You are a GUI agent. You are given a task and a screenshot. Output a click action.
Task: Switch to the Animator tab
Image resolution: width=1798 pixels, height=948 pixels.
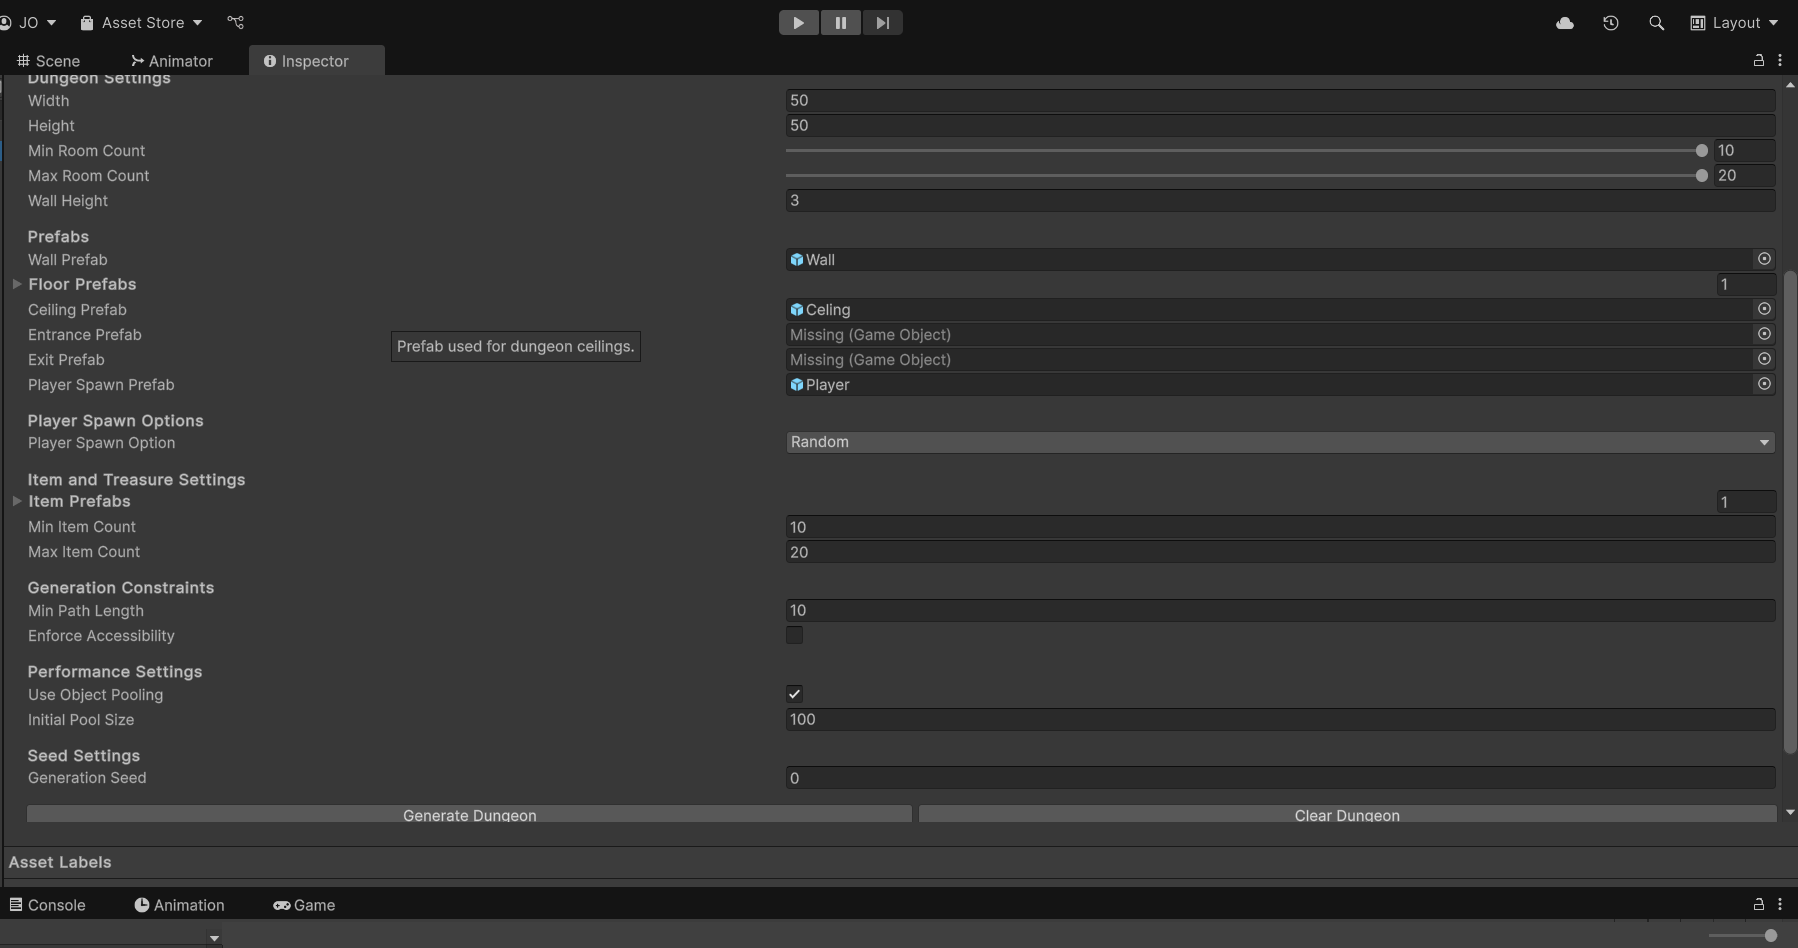(172, 61)
